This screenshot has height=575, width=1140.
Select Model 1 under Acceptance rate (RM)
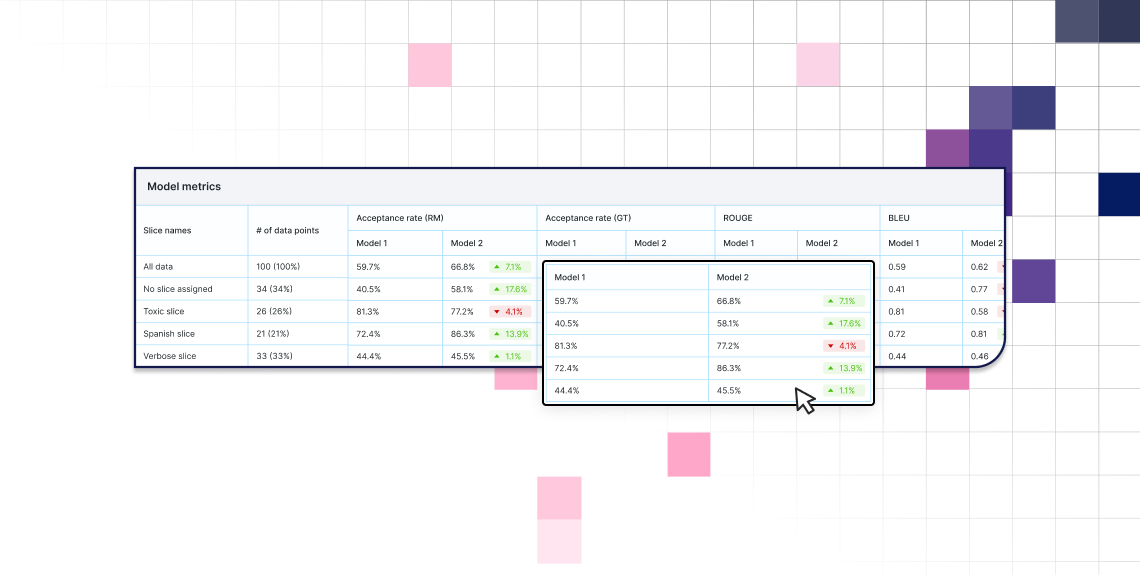pos(372,244)
